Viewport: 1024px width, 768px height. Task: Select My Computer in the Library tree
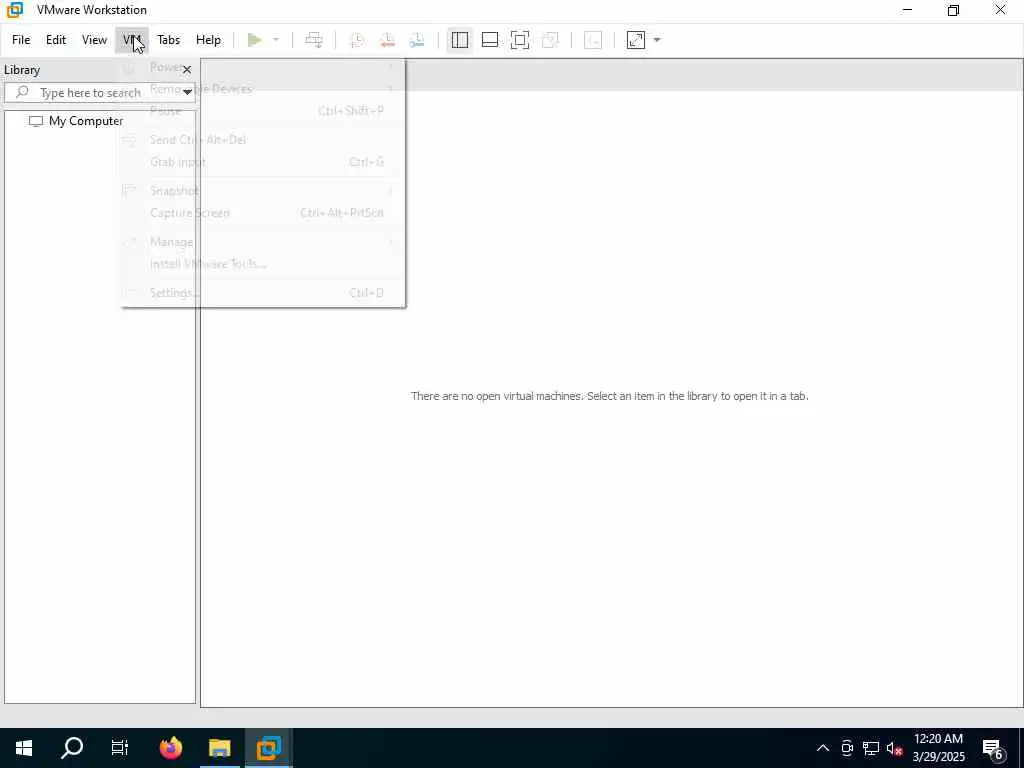[x=86, y=121]
